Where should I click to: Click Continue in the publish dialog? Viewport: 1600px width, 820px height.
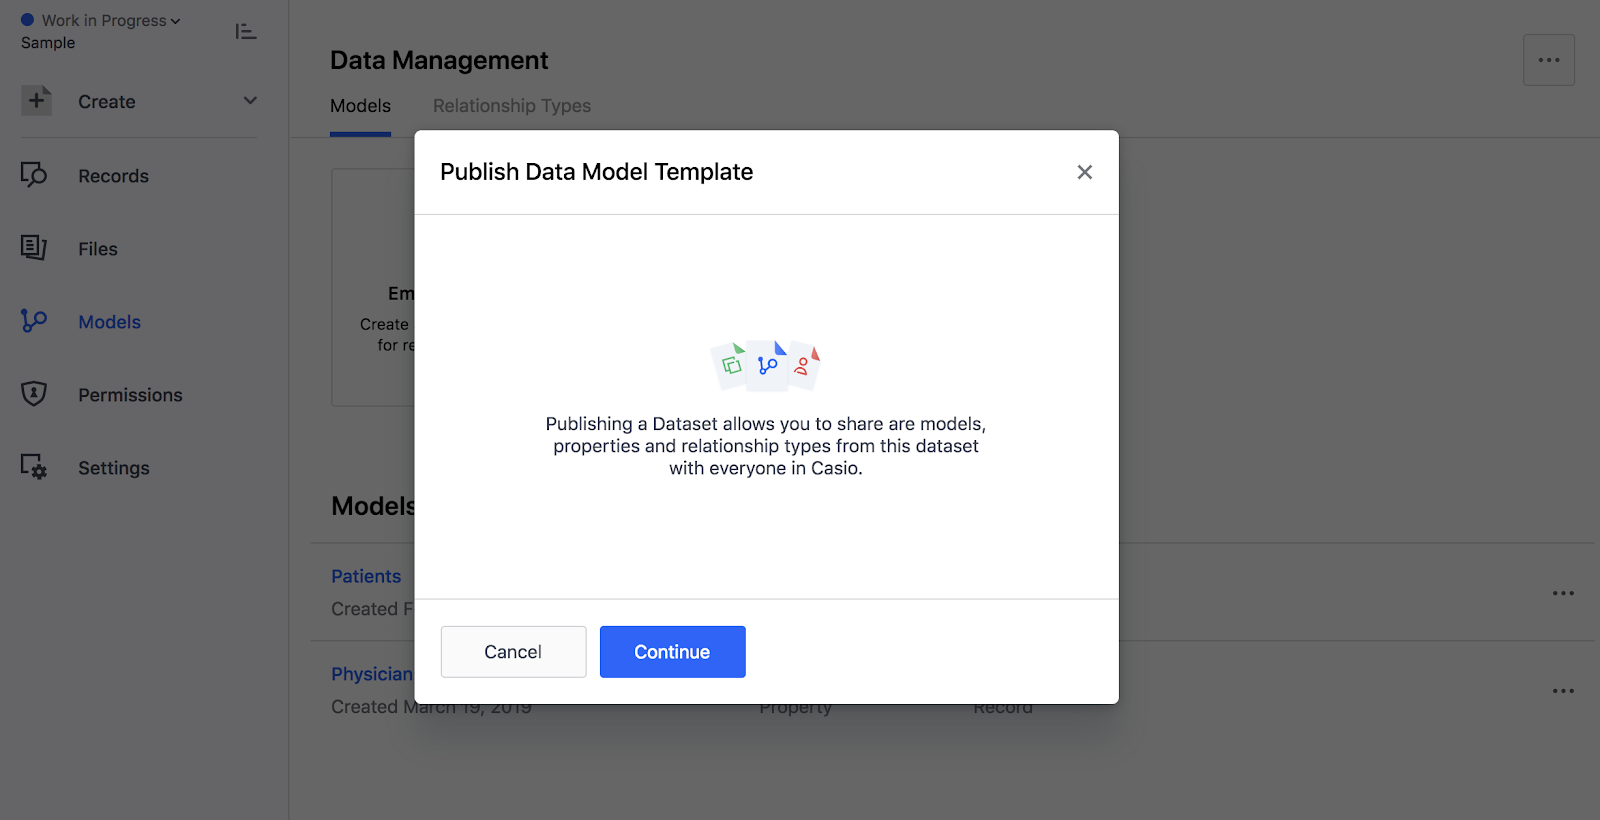click(672, 652)
